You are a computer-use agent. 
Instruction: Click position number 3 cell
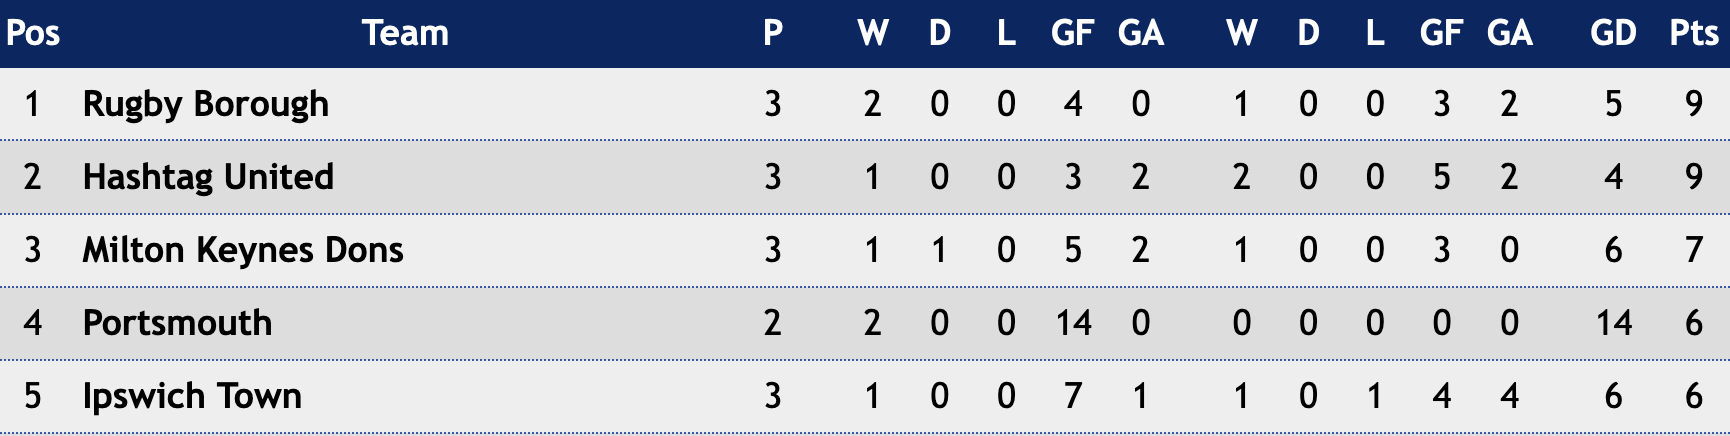coord(32,249)
